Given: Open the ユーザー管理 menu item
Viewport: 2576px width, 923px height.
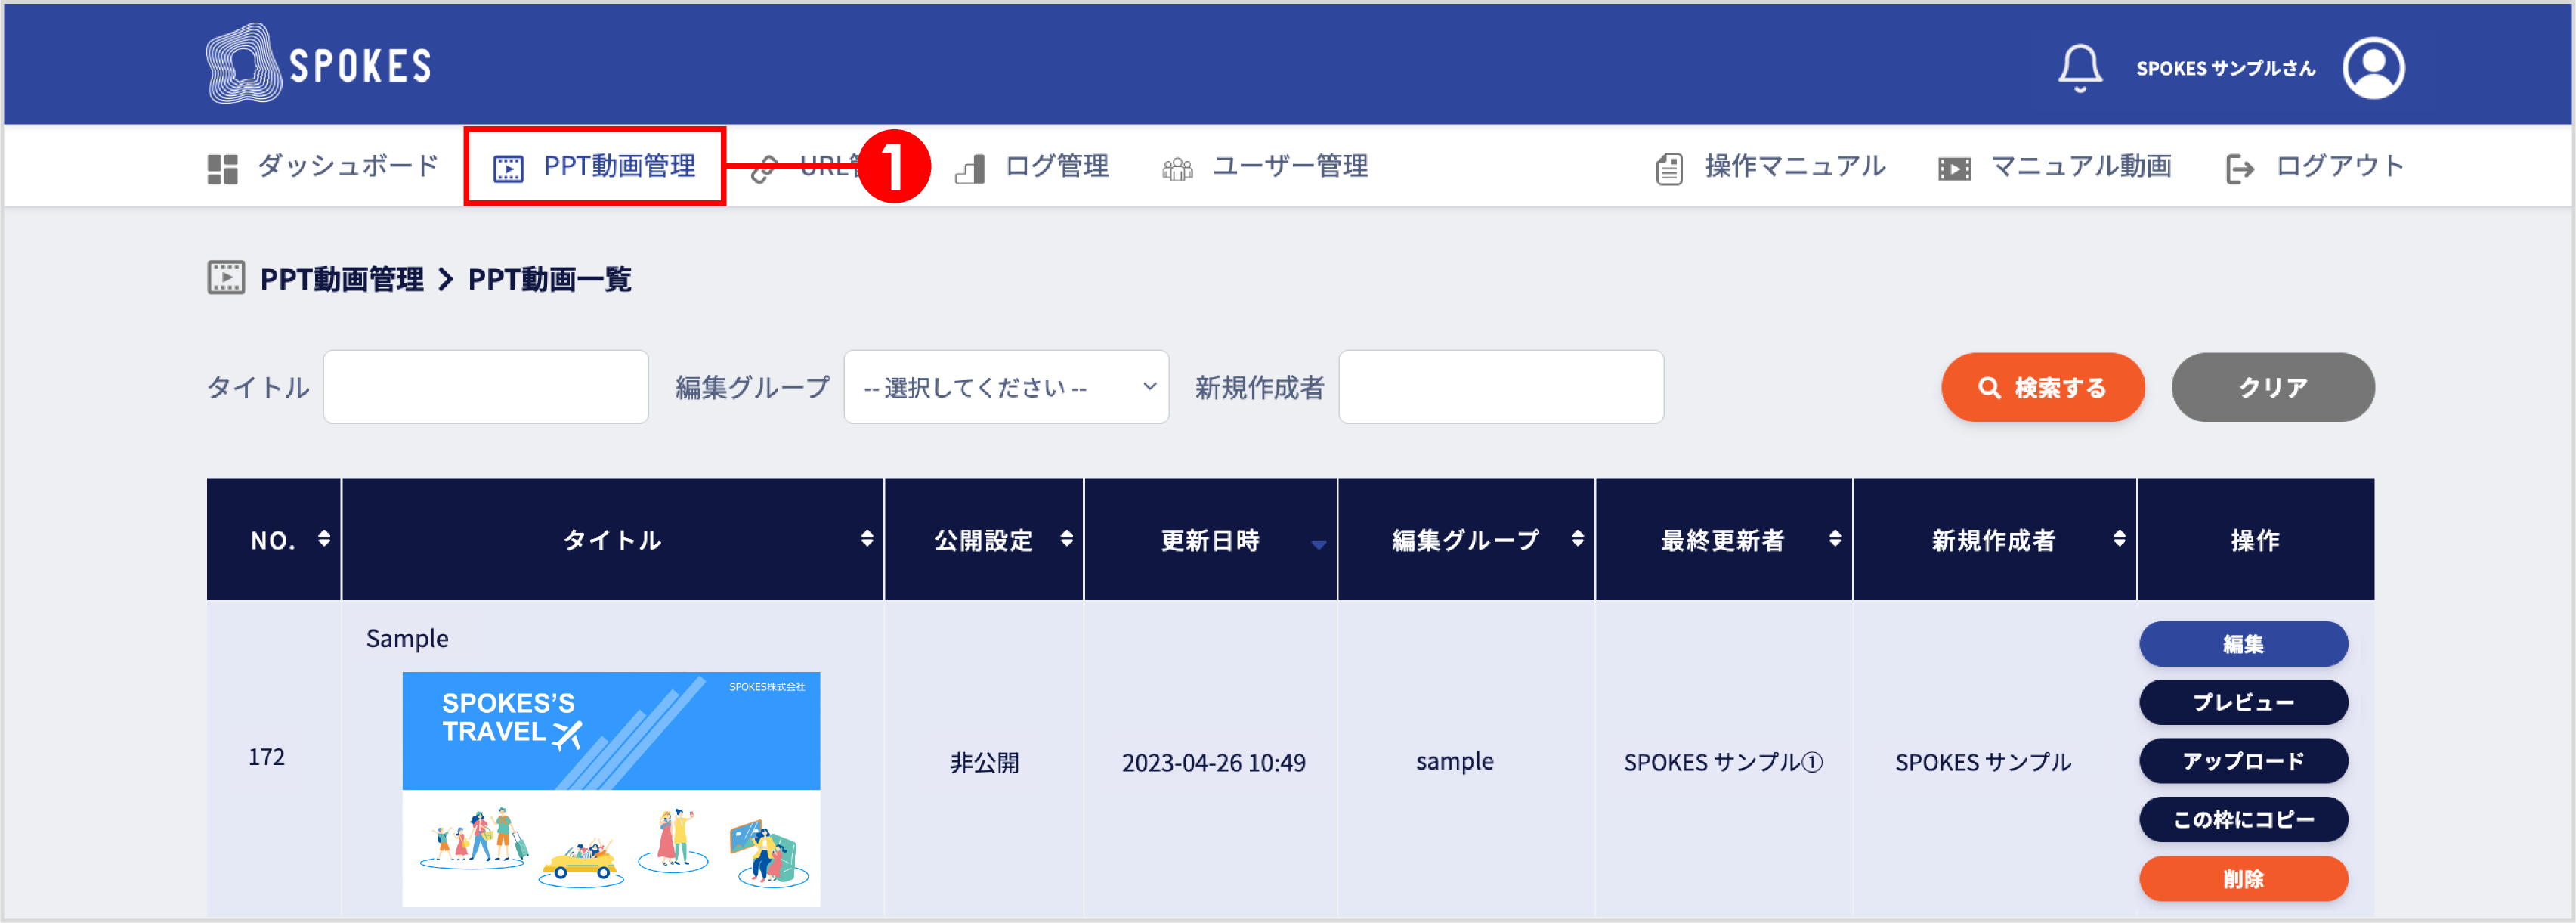Looking at the screenshot, I should (1289, 166).
